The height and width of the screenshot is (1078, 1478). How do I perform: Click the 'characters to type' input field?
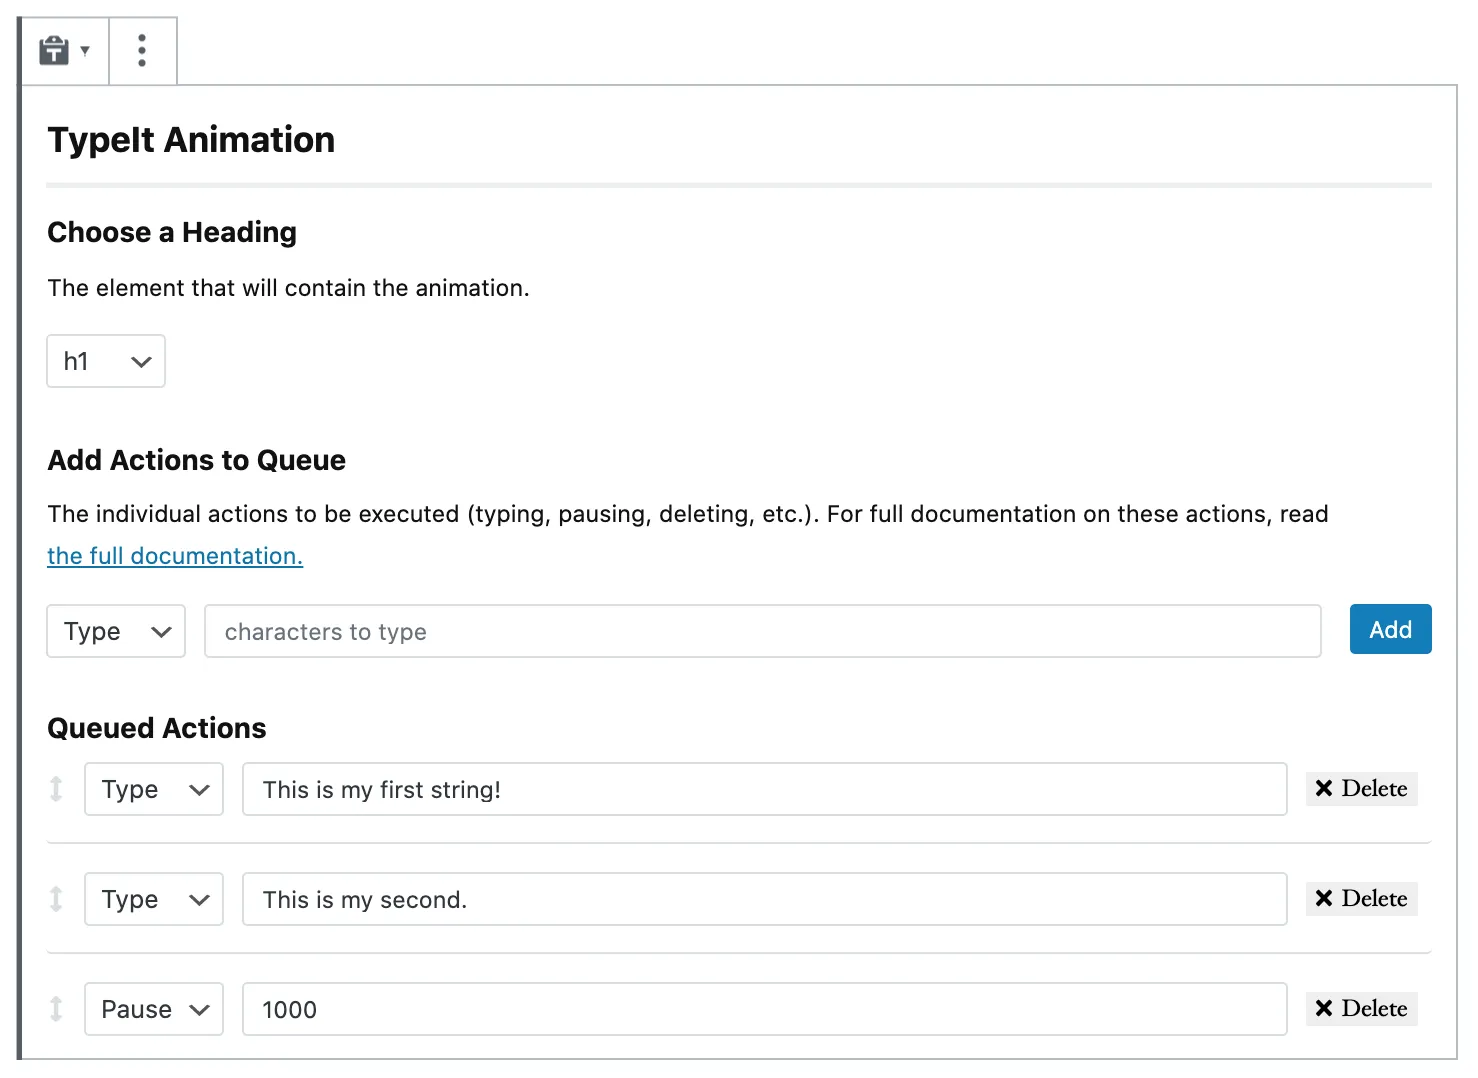762,631
